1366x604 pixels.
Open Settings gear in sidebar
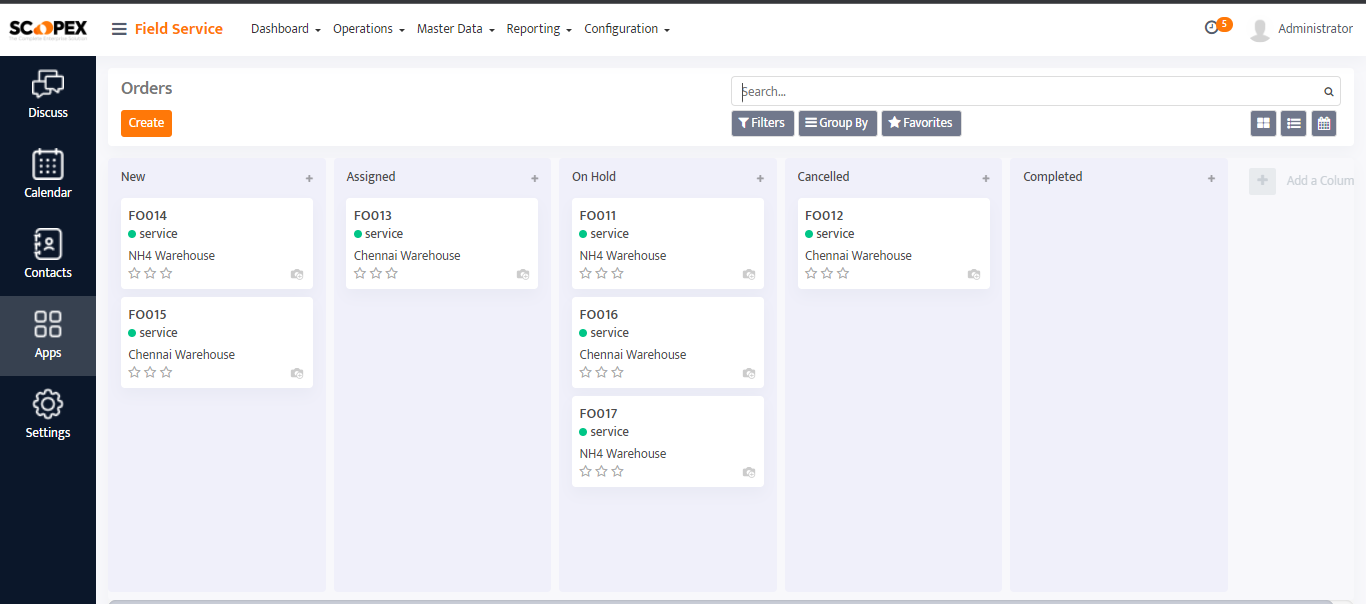[48, 415]
